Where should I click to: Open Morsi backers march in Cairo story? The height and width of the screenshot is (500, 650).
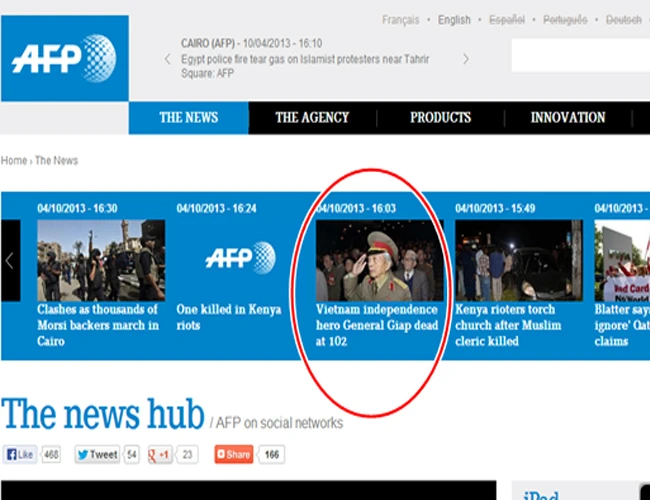98,325
